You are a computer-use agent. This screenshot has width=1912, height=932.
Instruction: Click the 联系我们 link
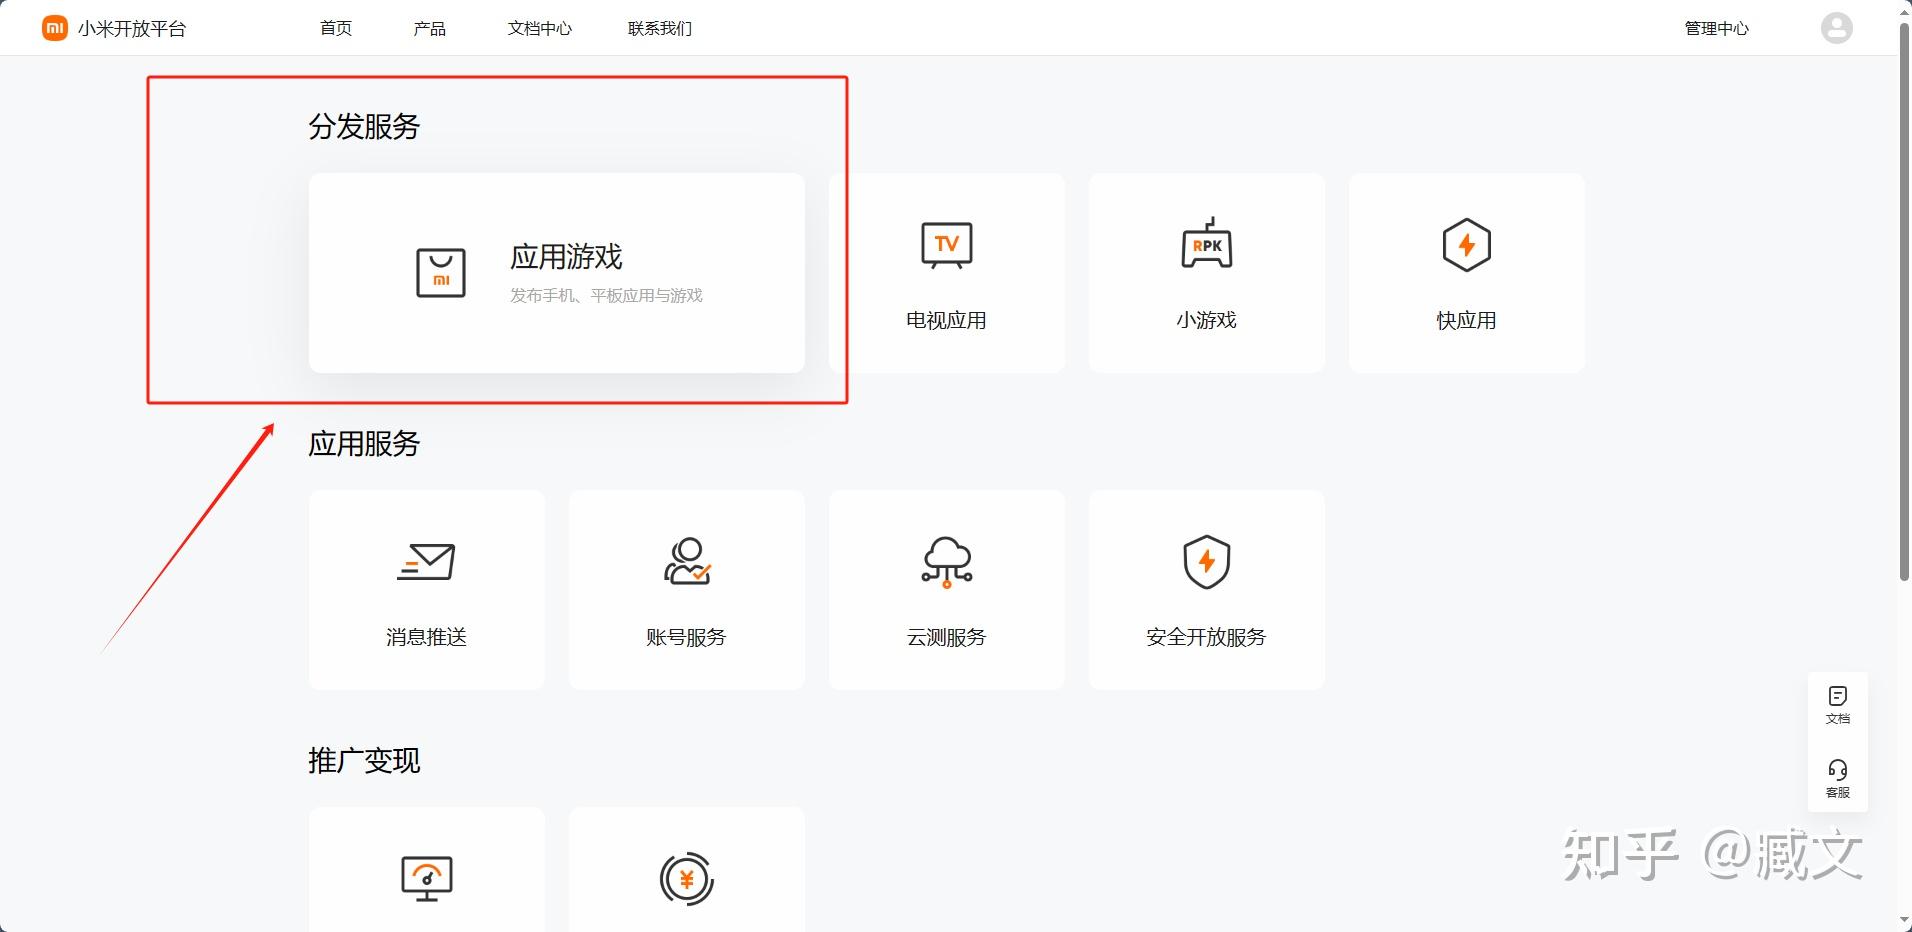click(x=658, y=28)
